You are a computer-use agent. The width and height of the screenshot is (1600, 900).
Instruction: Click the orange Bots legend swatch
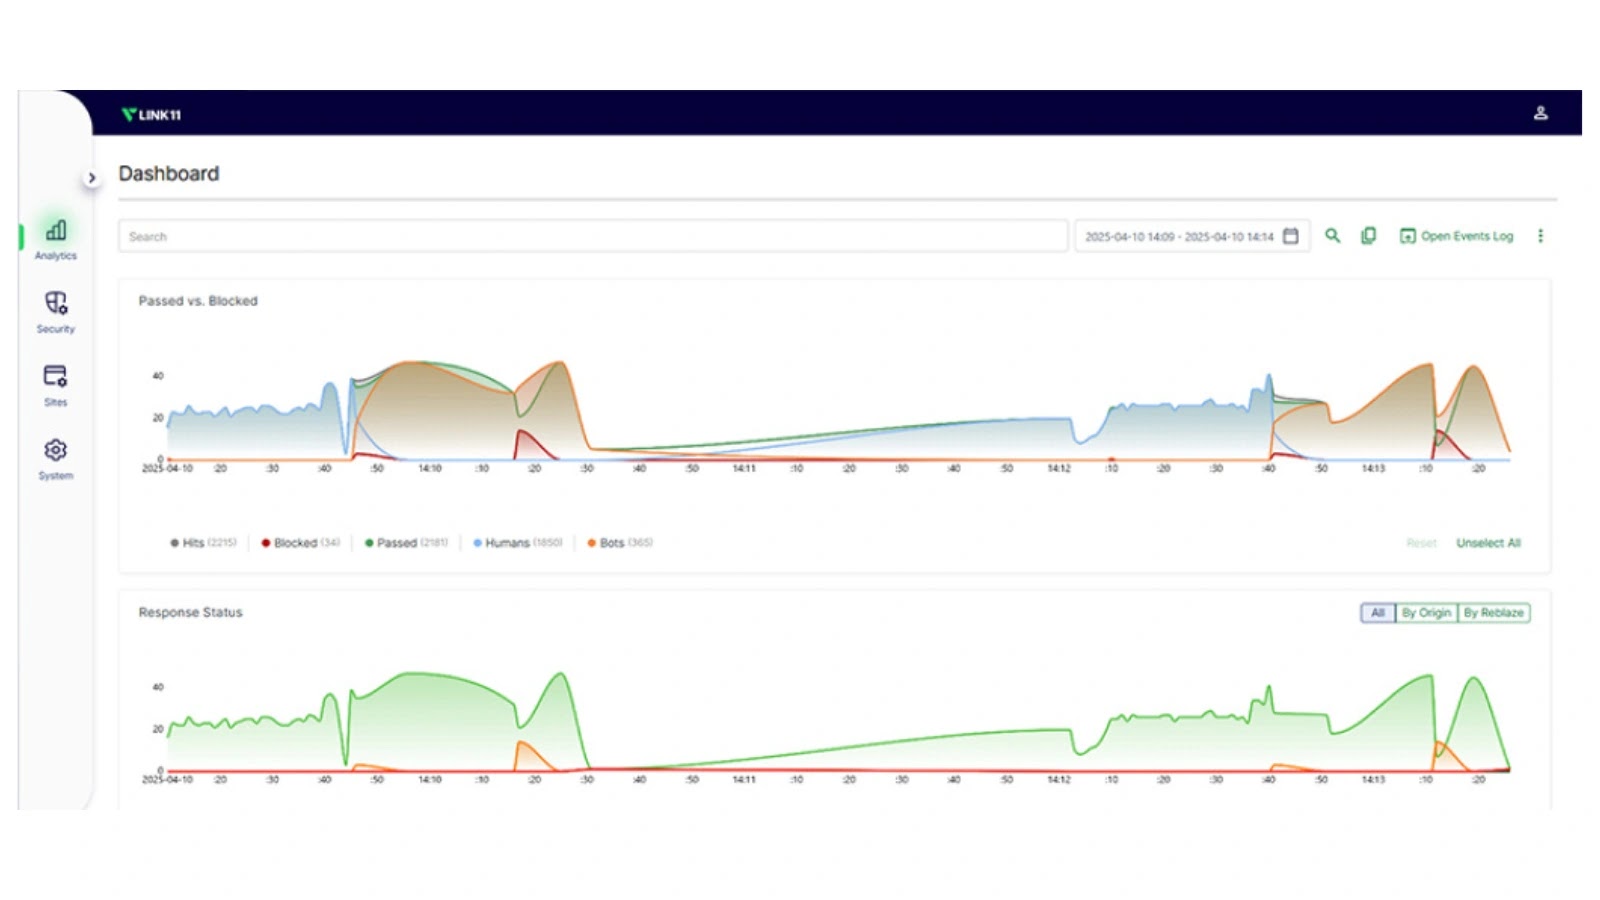point(591,543)
